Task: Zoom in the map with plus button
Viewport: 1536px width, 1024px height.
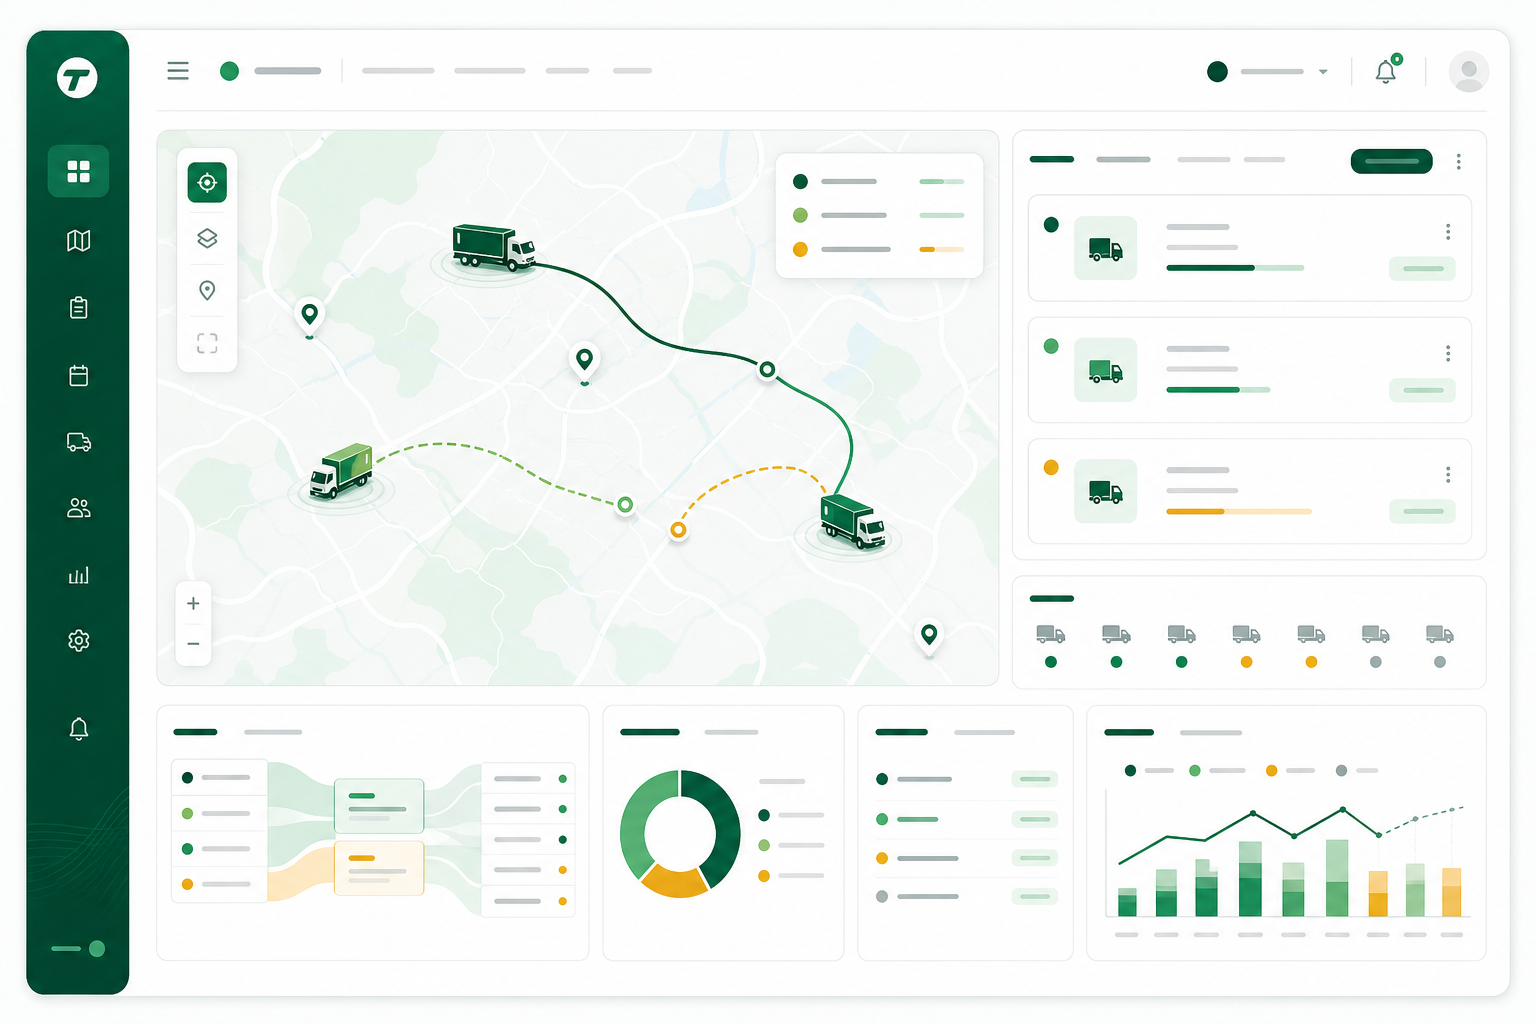Action: (194, 603)
